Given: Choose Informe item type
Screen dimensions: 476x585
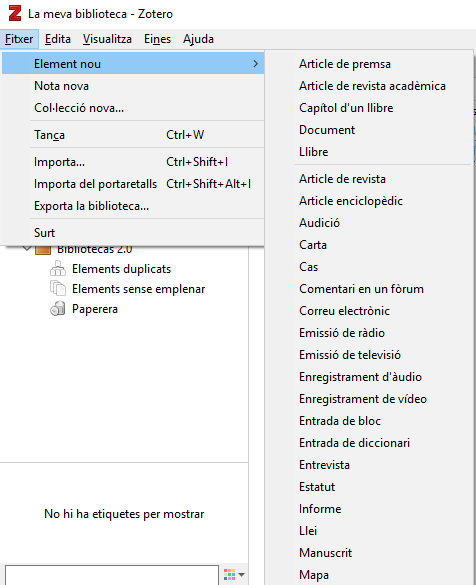Looking at the screenshot, I should (369, 509).
